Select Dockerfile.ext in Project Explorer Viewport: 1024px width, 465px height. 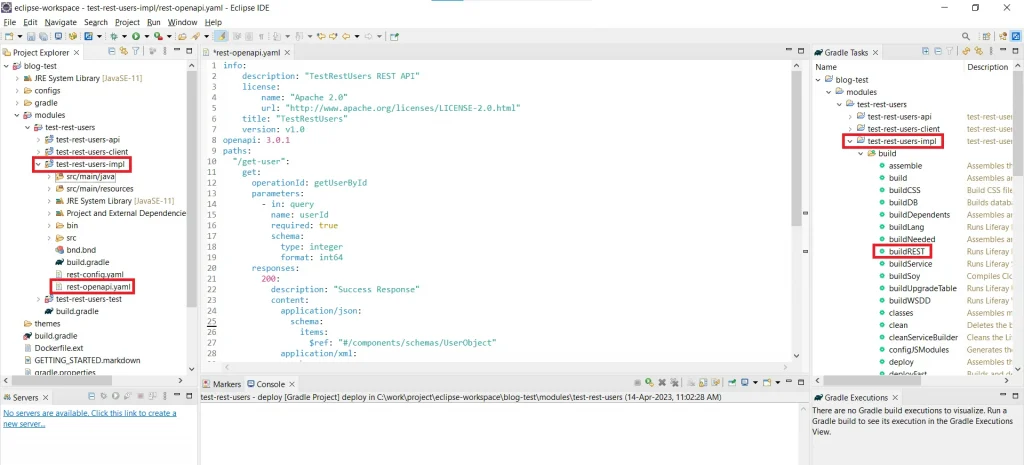pyautogui.click(x=59, y=348)
